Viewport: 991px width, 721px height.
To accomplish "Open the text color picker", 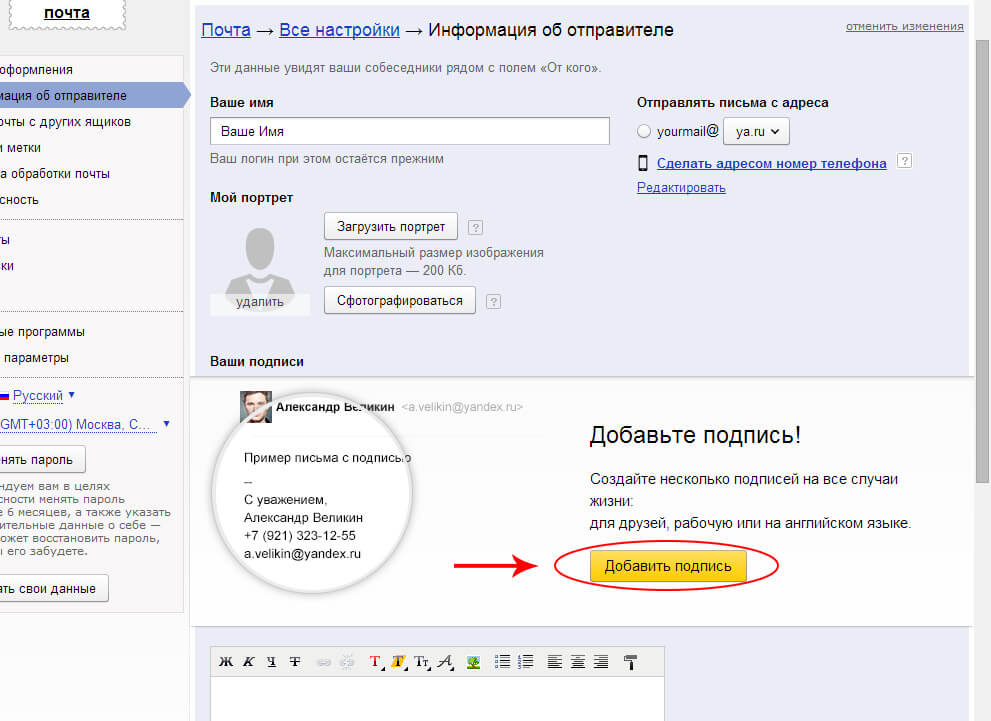I will [x=373, y=661].
